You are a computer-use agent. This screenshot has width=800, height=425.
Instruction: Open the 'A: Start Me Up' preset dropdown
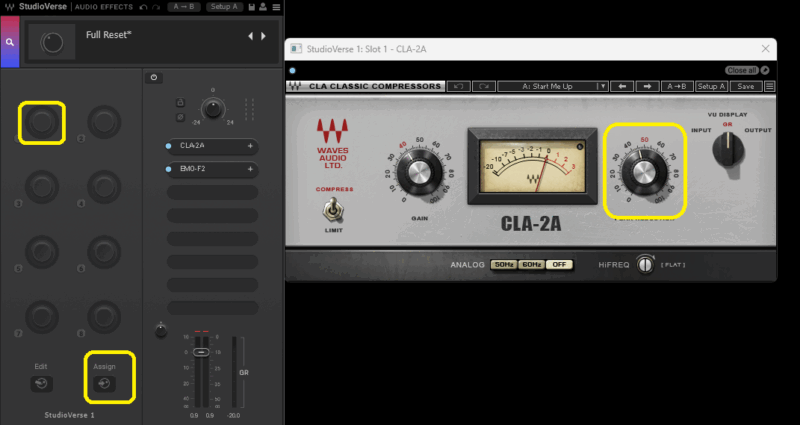tap(553, 86)
